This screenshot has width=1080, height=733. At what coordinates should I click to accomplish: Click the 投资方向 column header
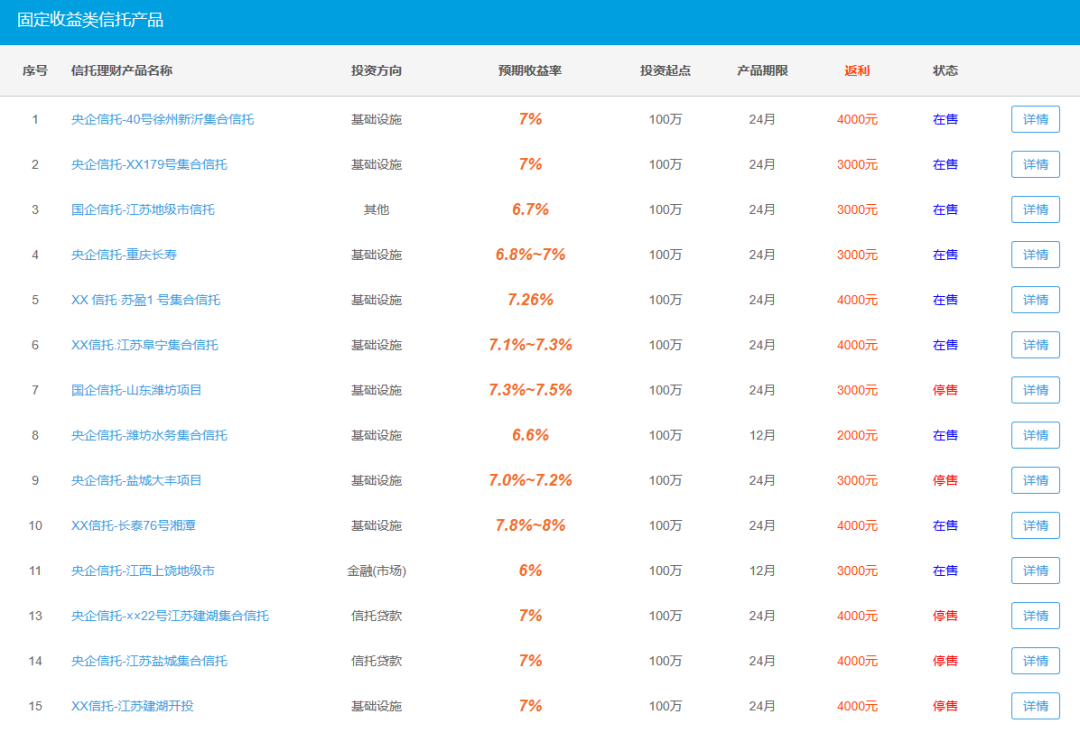376,70
